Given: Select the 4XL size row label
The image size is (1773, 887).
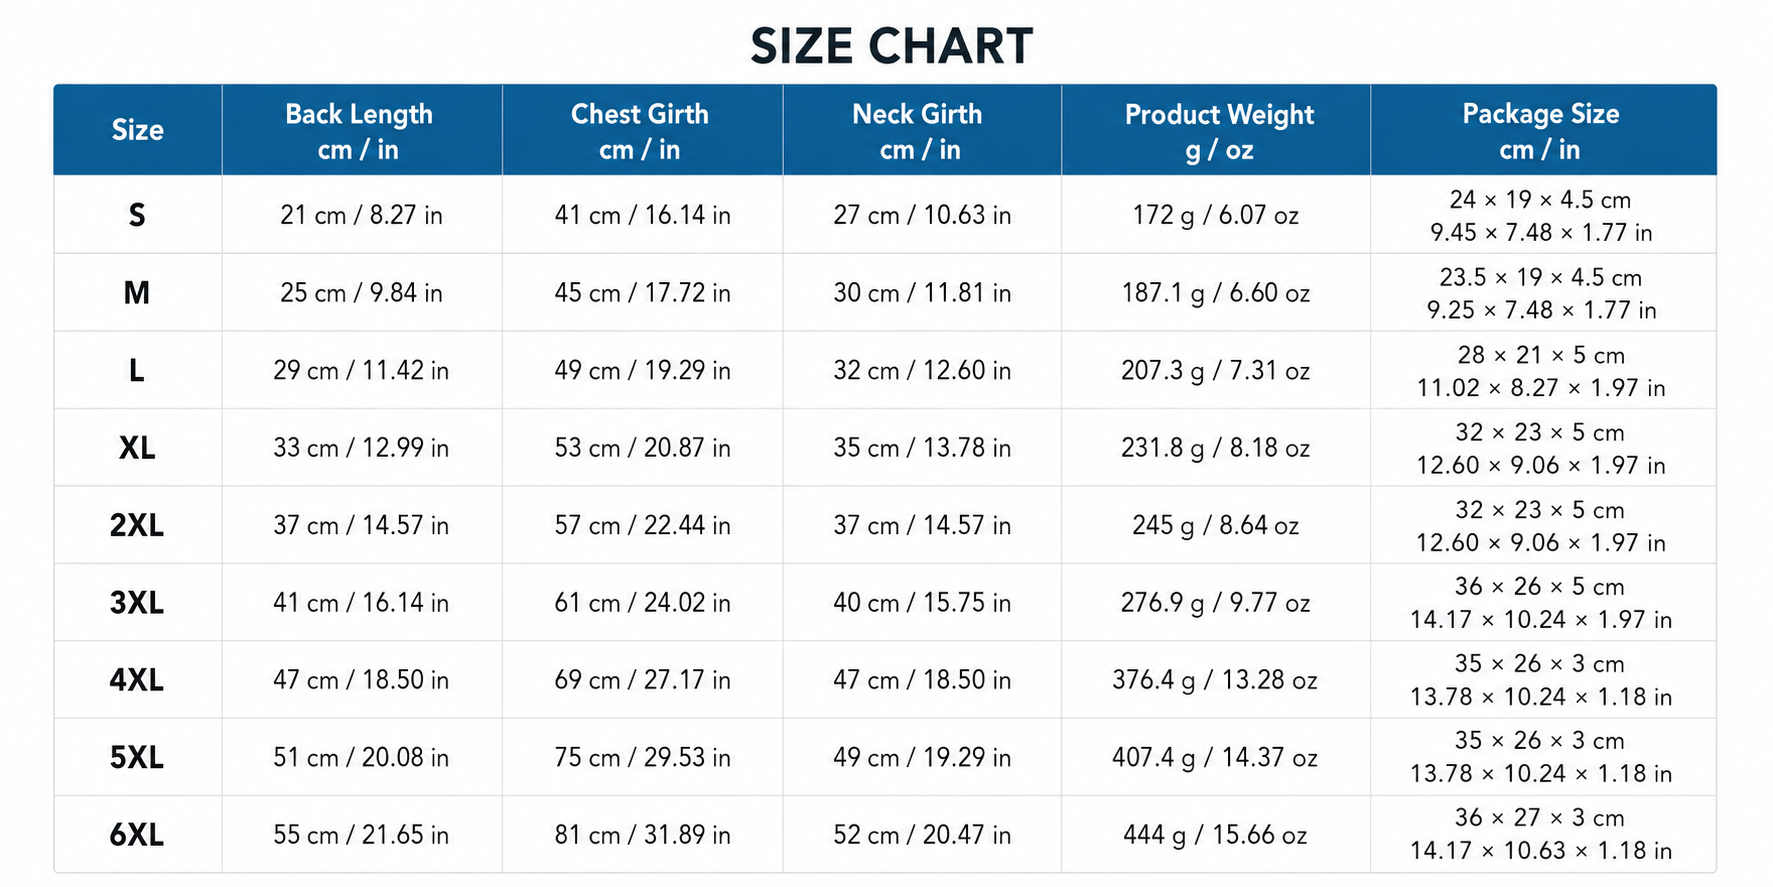Looking at the screenshot, I should tap(137, 680).
